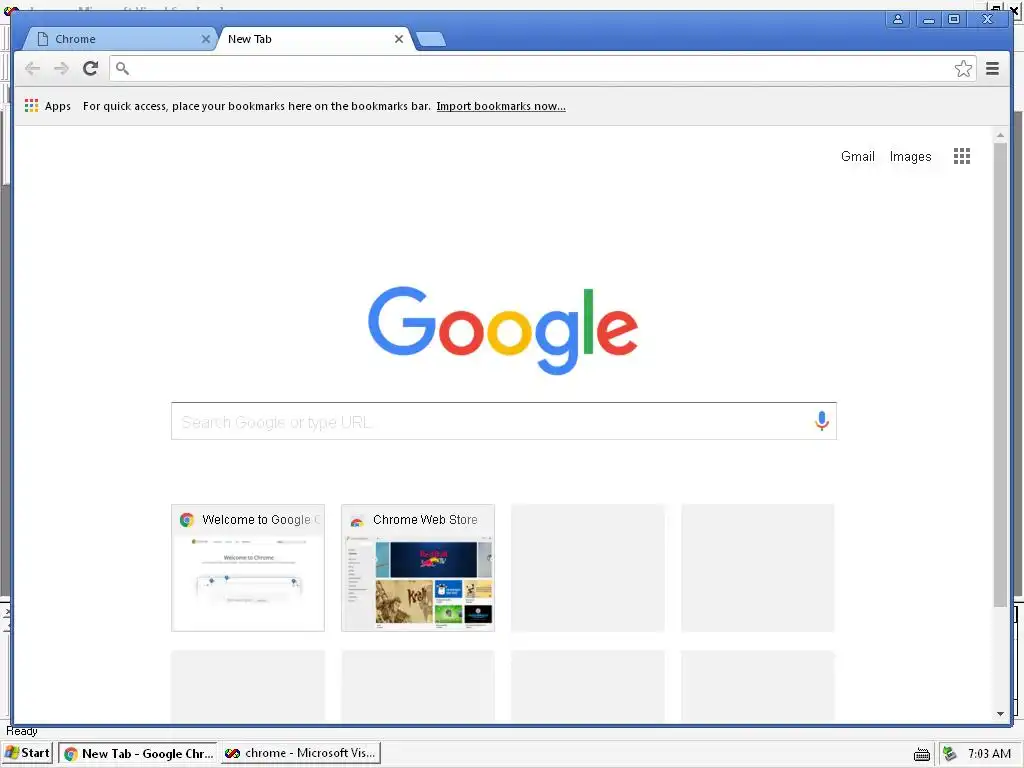1024x768 pixels.
Task: Select the New Tab tab
Action: [313, 39]
